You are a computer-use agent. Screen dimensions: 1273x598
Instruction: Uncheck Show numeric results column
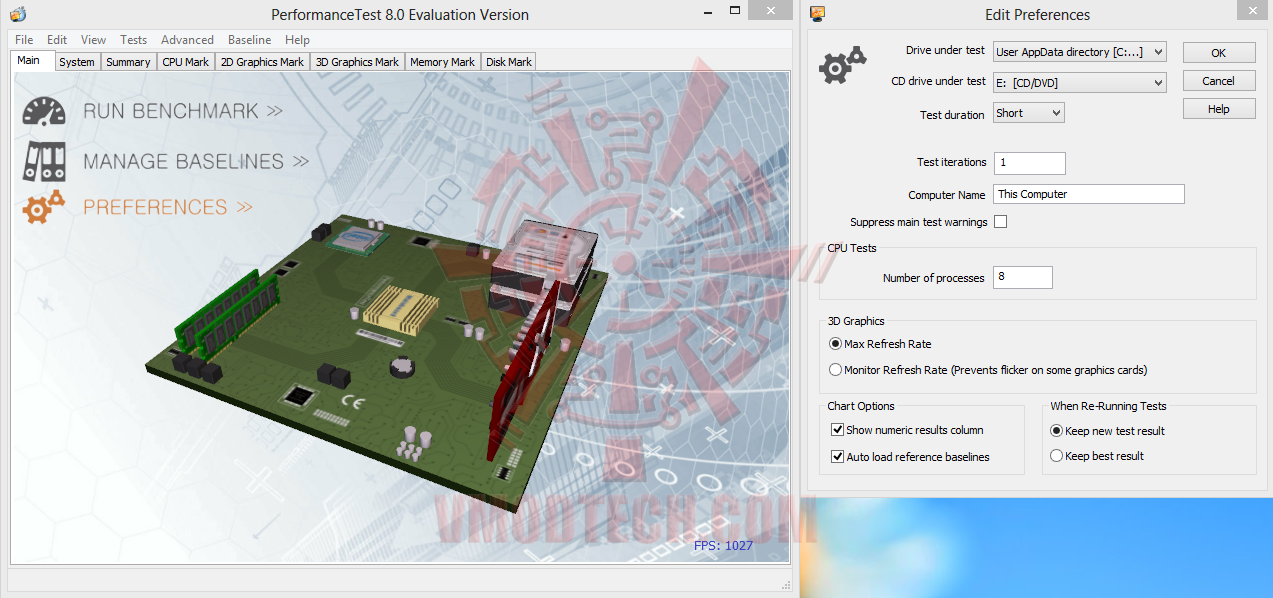838,430
